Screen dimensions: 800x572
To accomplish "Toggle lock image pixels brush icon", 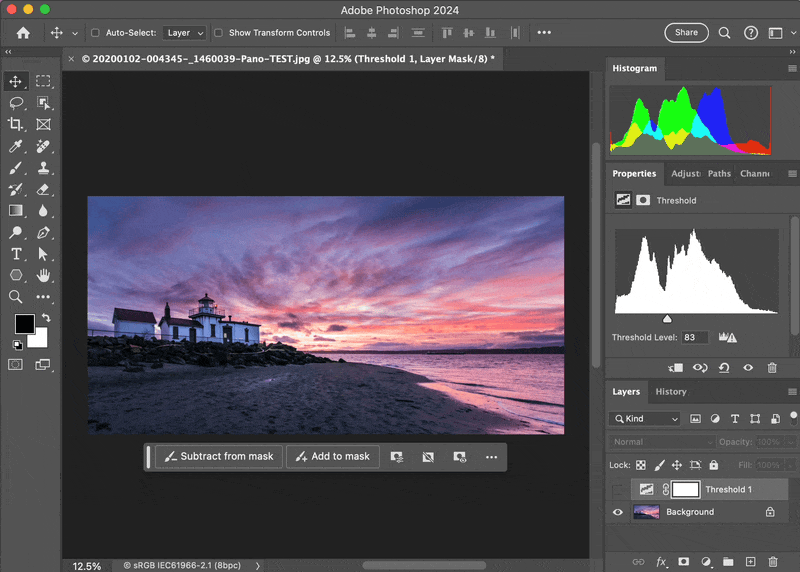I will pyautogui.click(x=659, y=465).
